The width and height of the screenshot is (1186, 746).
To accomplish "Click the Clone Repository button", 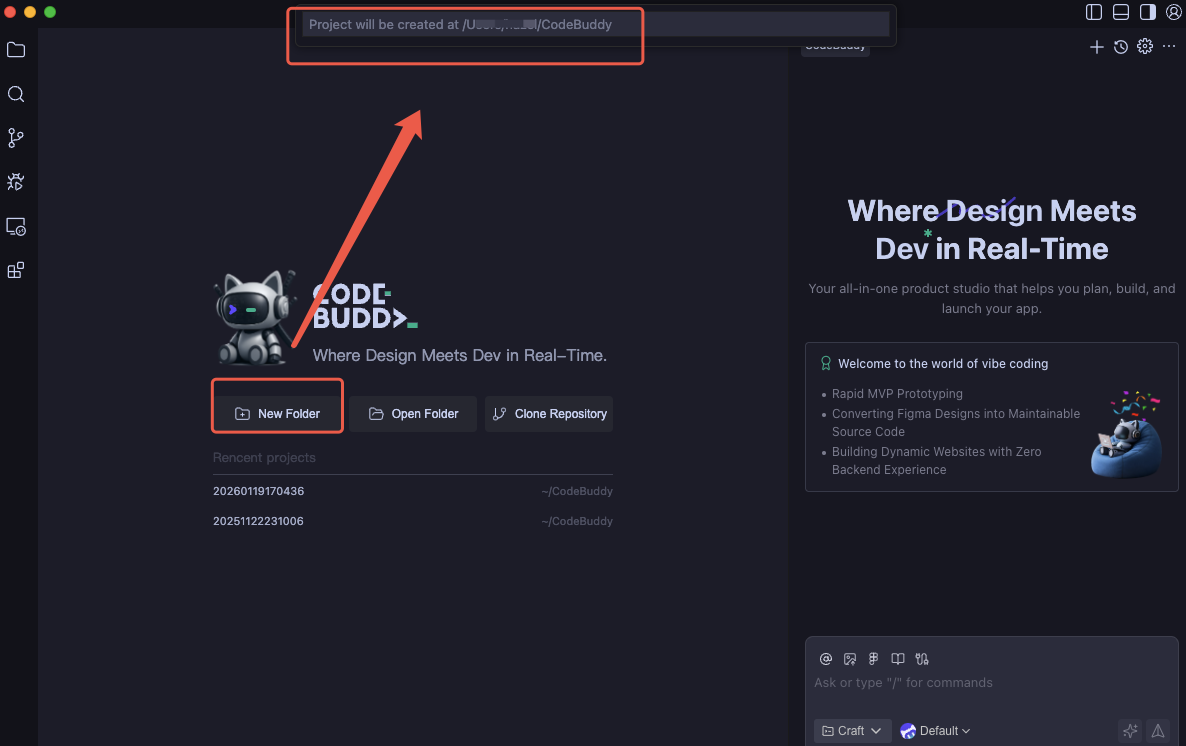I will tap(549, 414).
